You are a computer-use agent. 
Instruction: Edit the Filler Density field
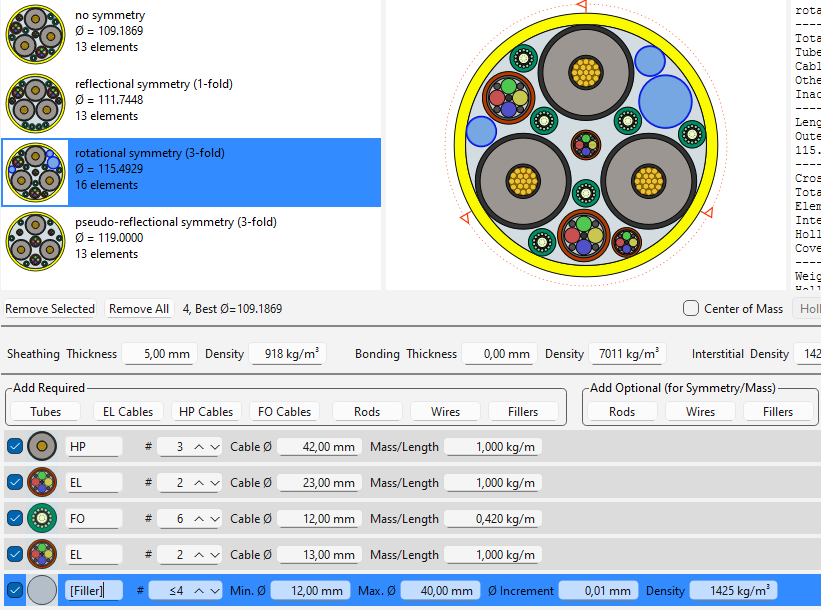(733, 591)
